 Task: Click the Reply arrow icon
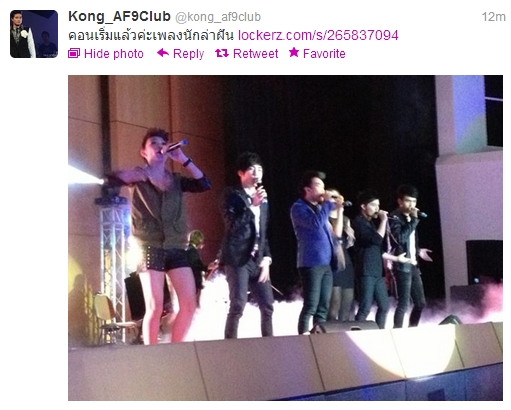[163, 53]
